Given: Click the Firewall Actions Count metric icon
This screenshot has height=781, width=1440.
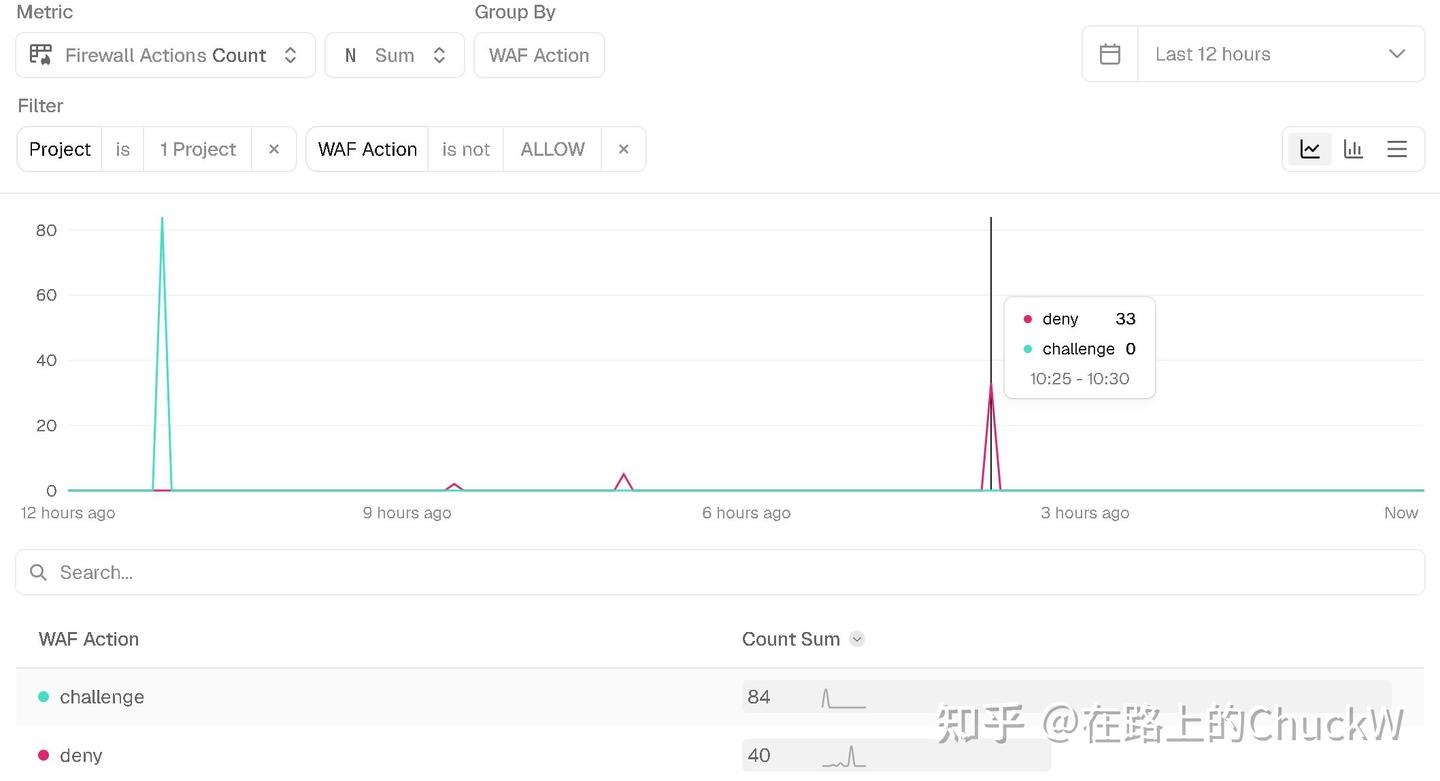Looking at the screenshot, I should pos(41,55).
